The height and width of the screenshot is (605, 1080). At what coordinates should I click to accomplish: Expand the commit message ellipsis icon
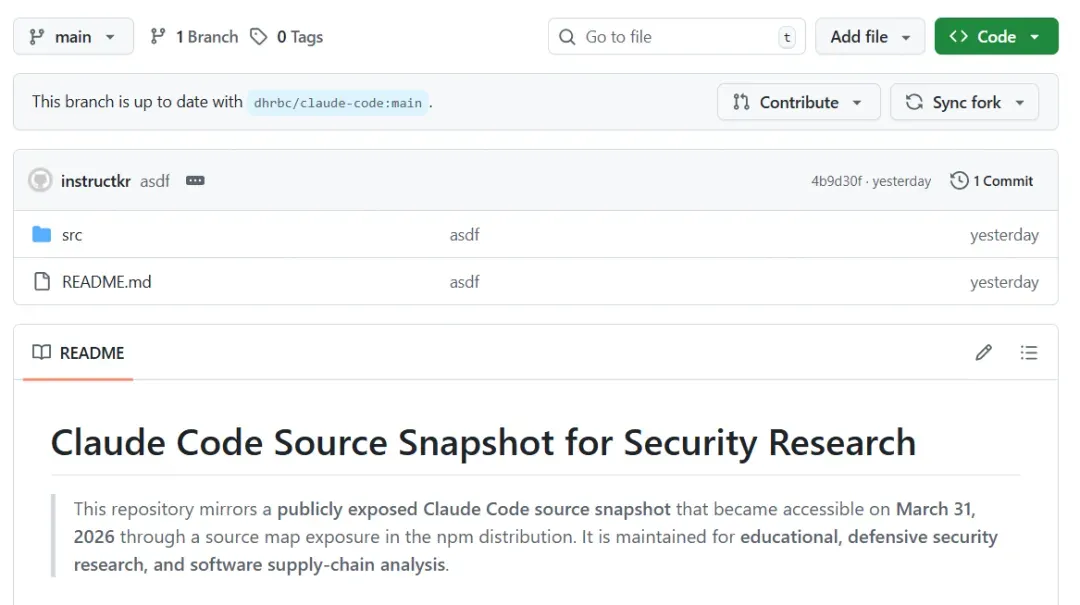click(x=195, y=181)
